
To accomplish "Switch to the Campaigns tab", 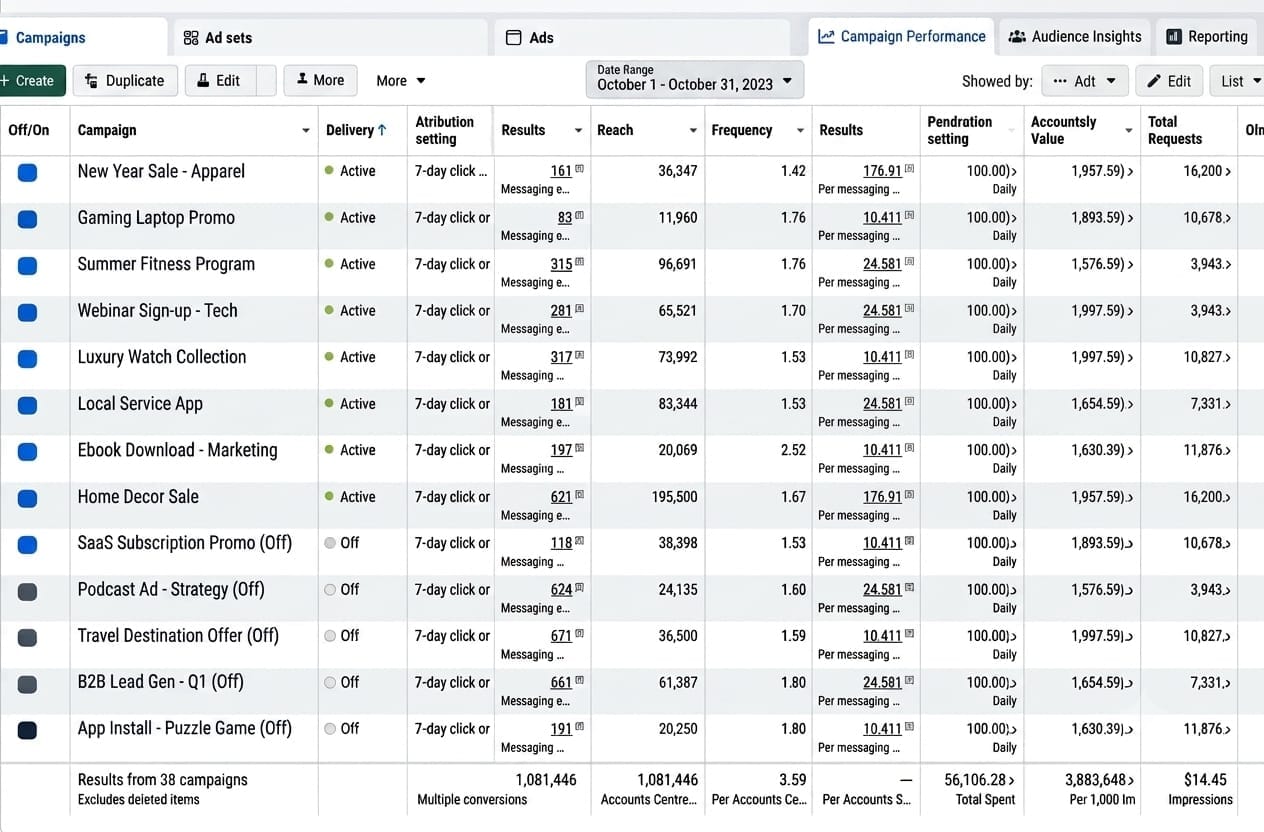I will pyautogui.click(x=84, y=37).
